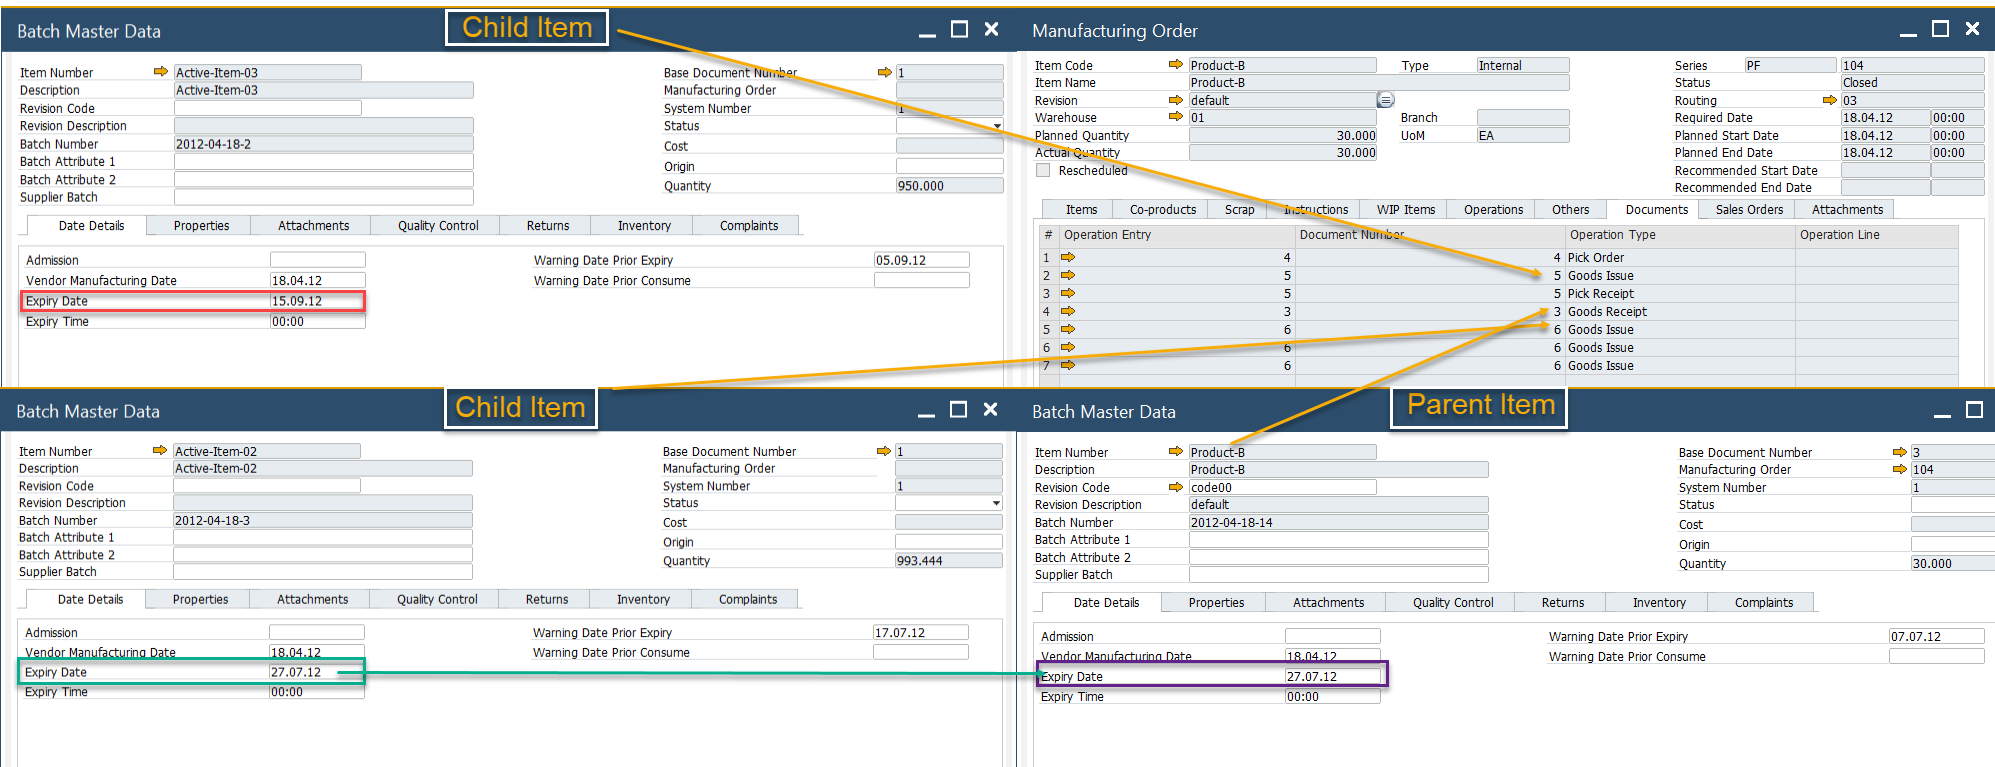Click Revision field picker icon next to default
This screenshot has height=767, width=1995.
[1385, 100]
